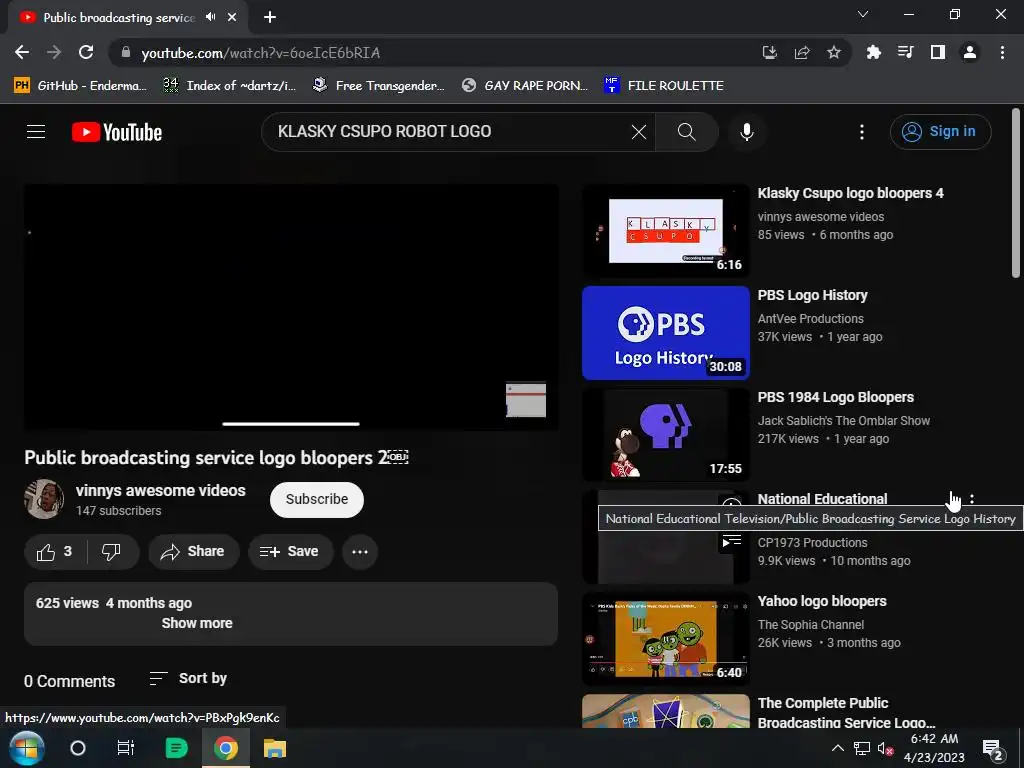Toggle Chrome side panel

(x=938, y=52)
